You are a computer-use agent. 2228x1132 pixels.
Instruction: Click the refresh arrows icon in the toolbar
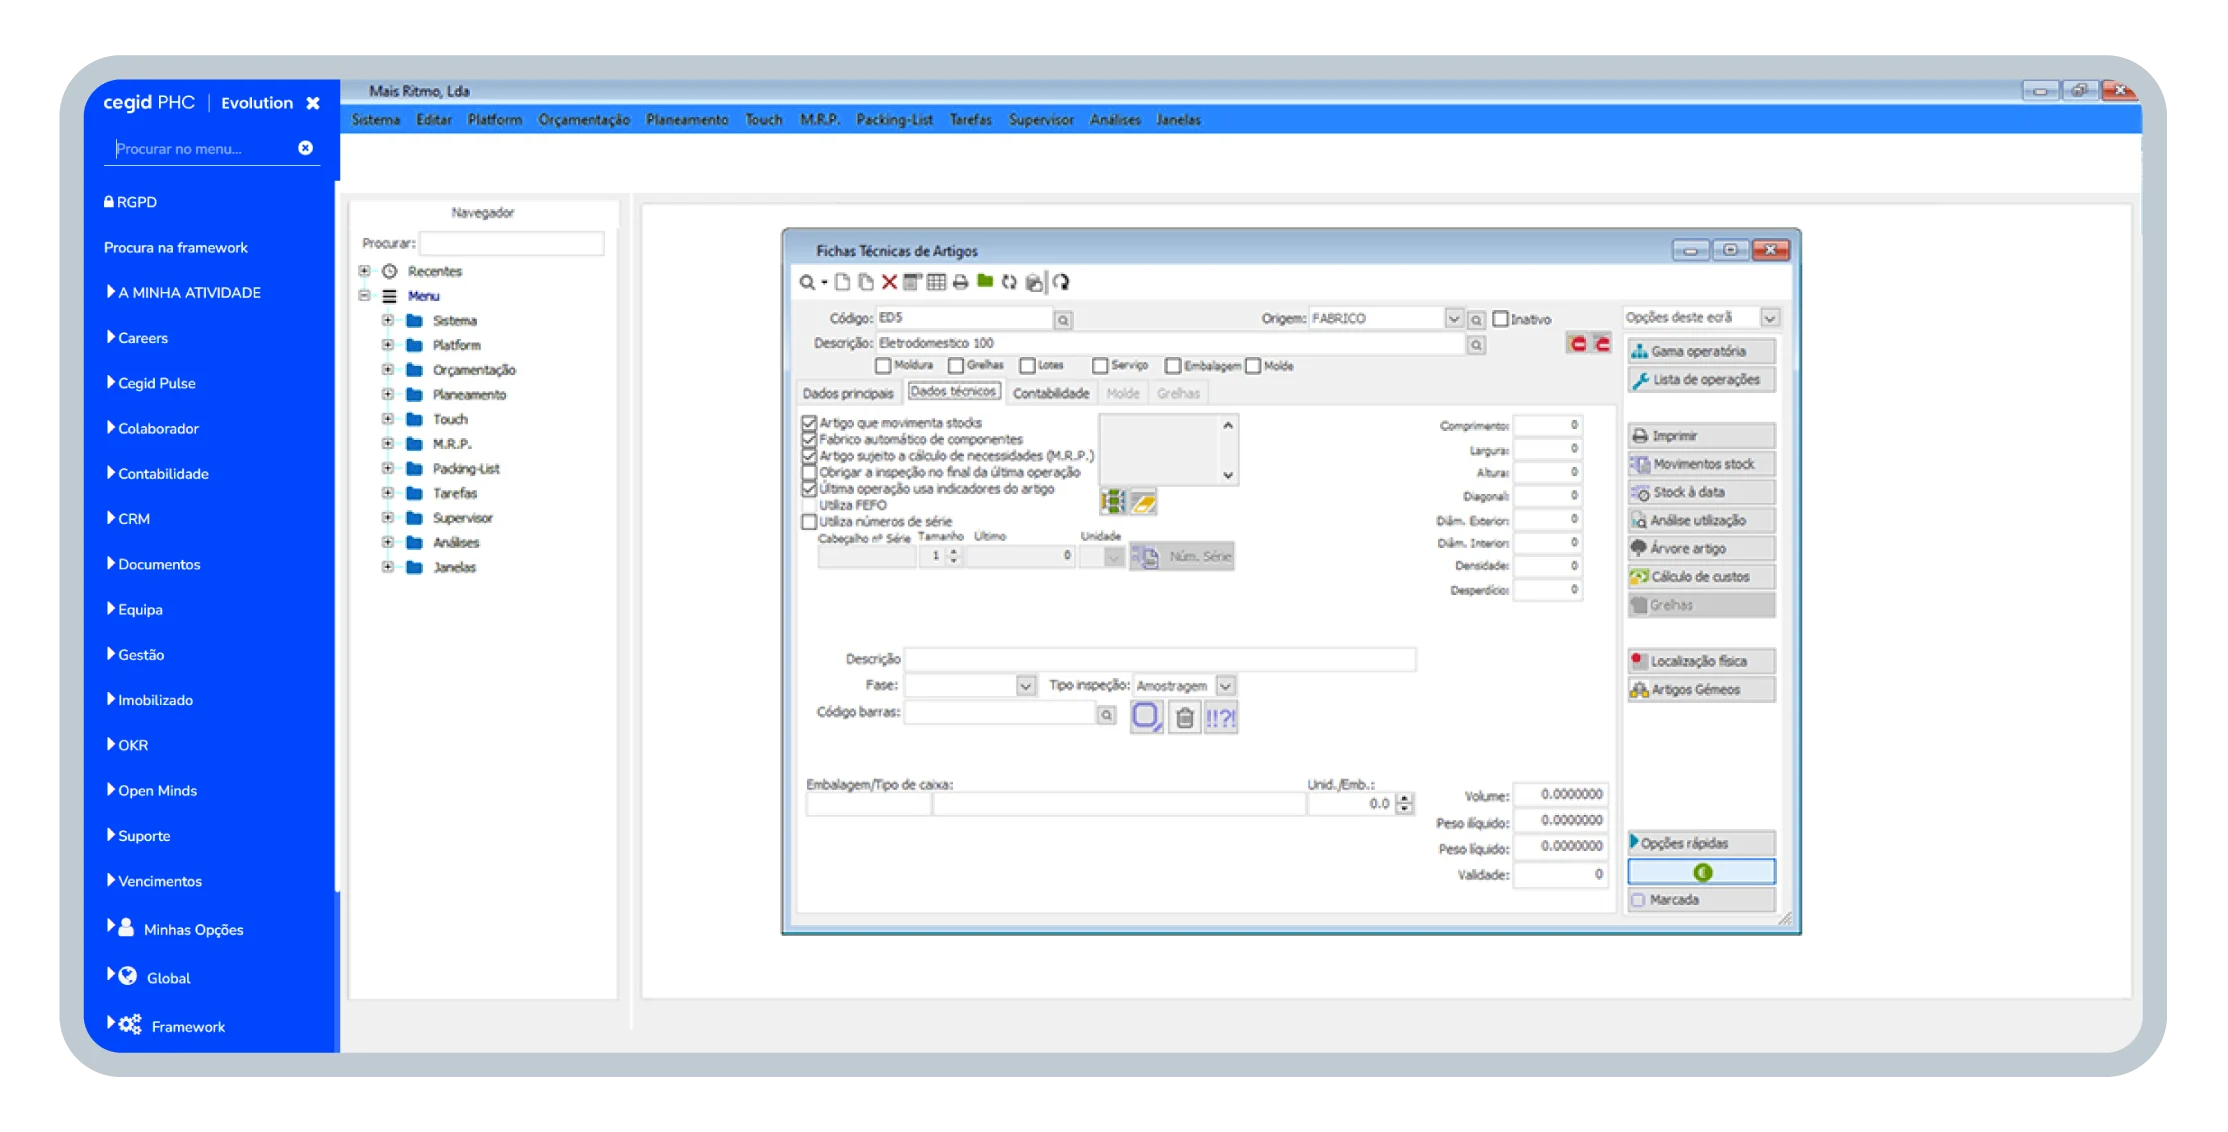coord(1009,283)
